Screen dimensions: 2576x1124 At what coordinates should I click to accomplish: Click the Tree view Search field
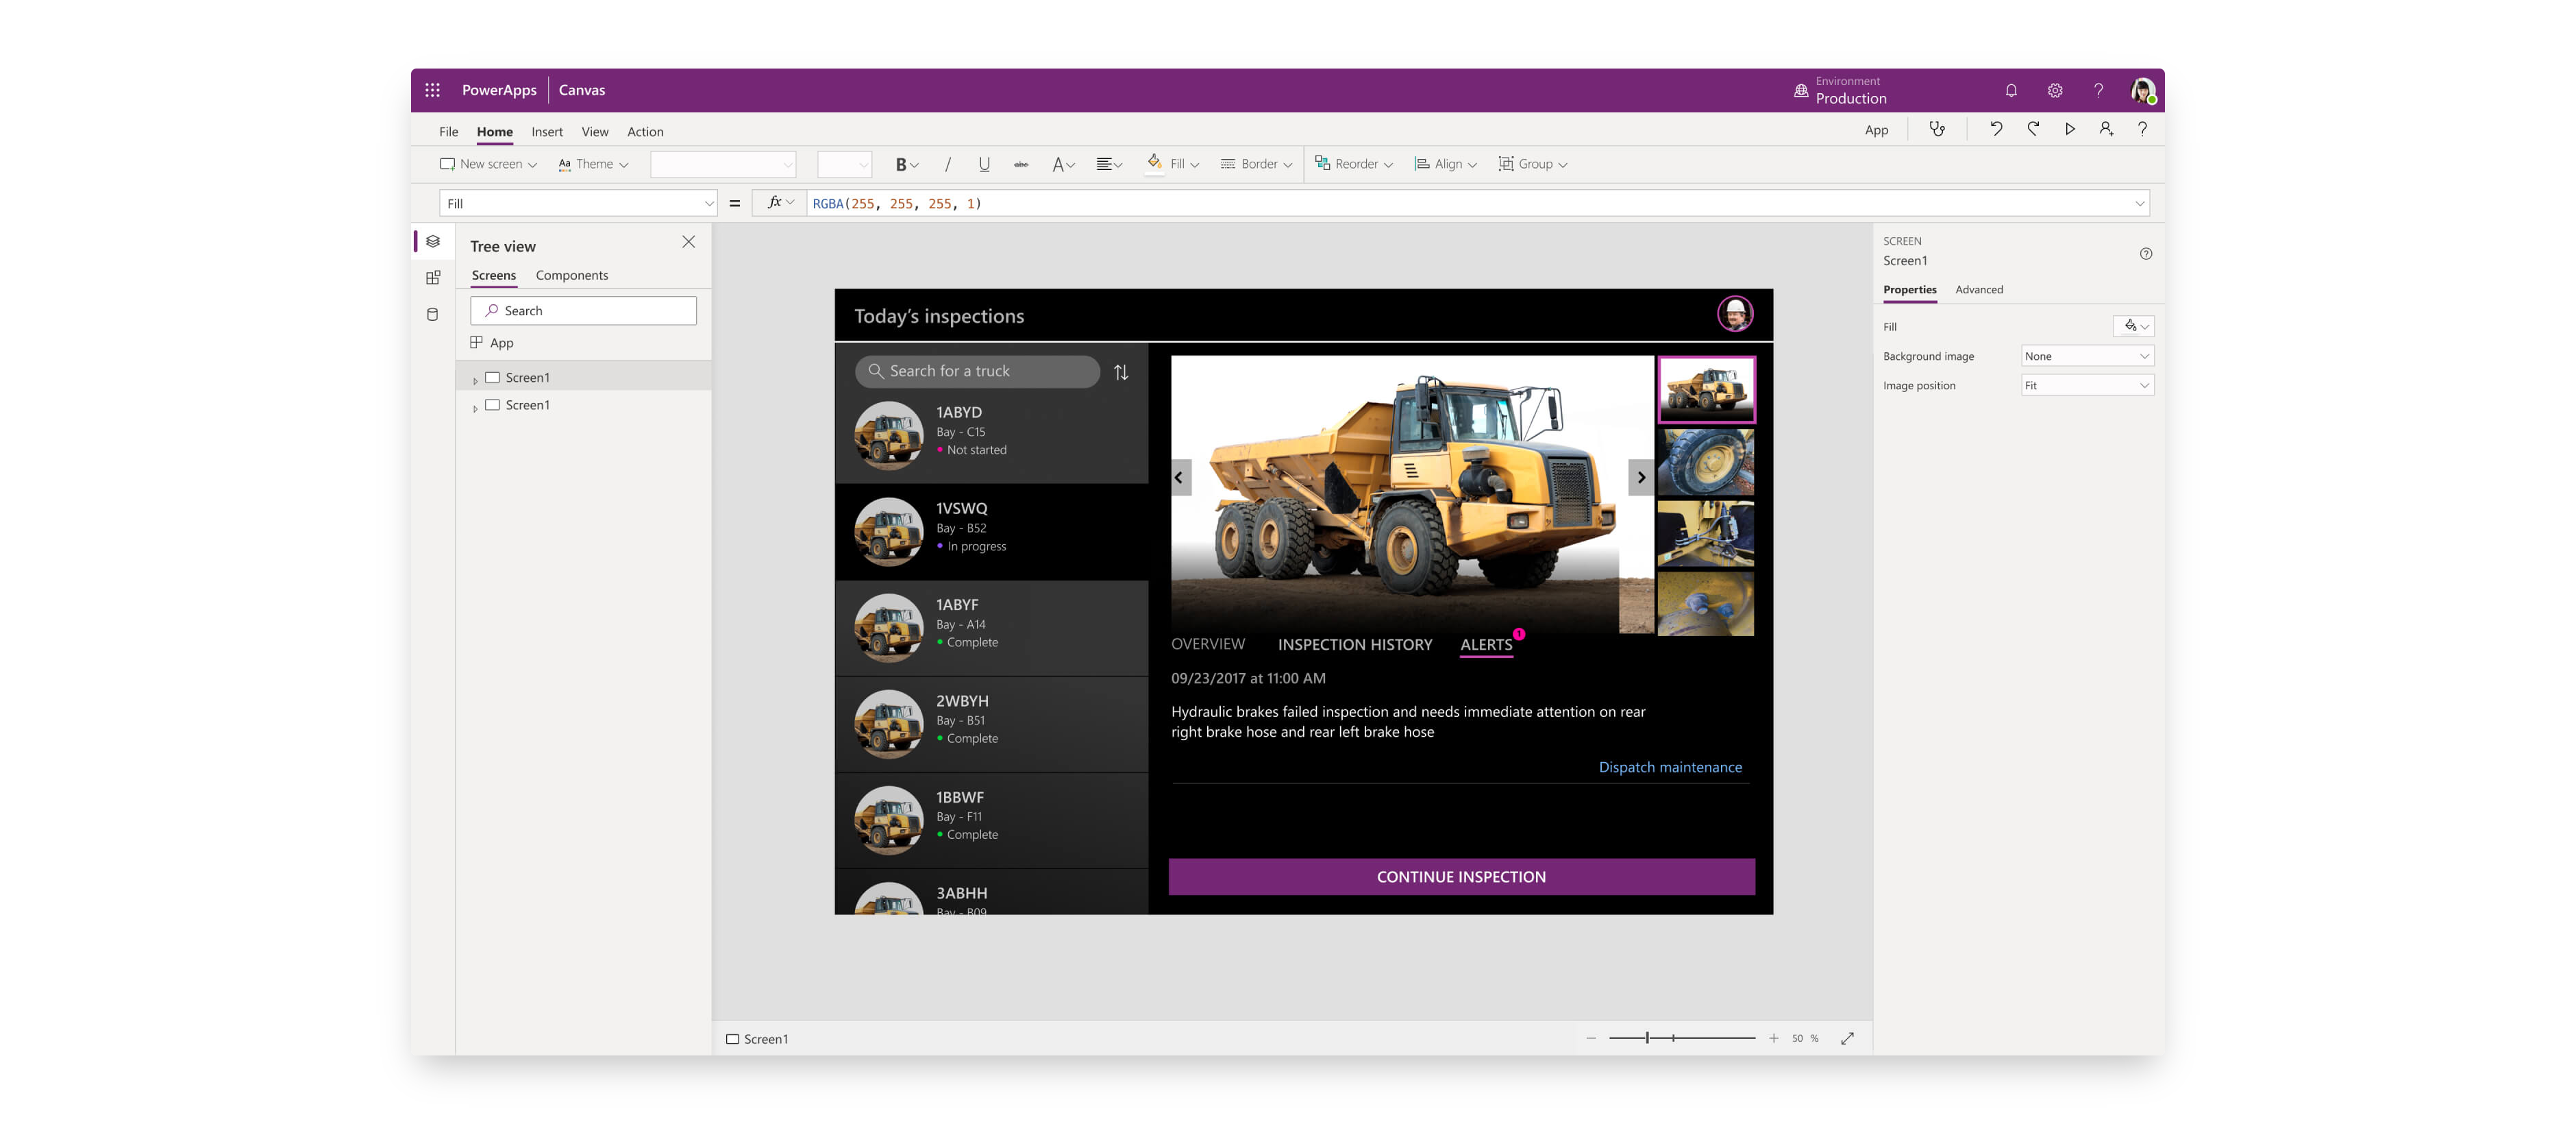[583, 311]
